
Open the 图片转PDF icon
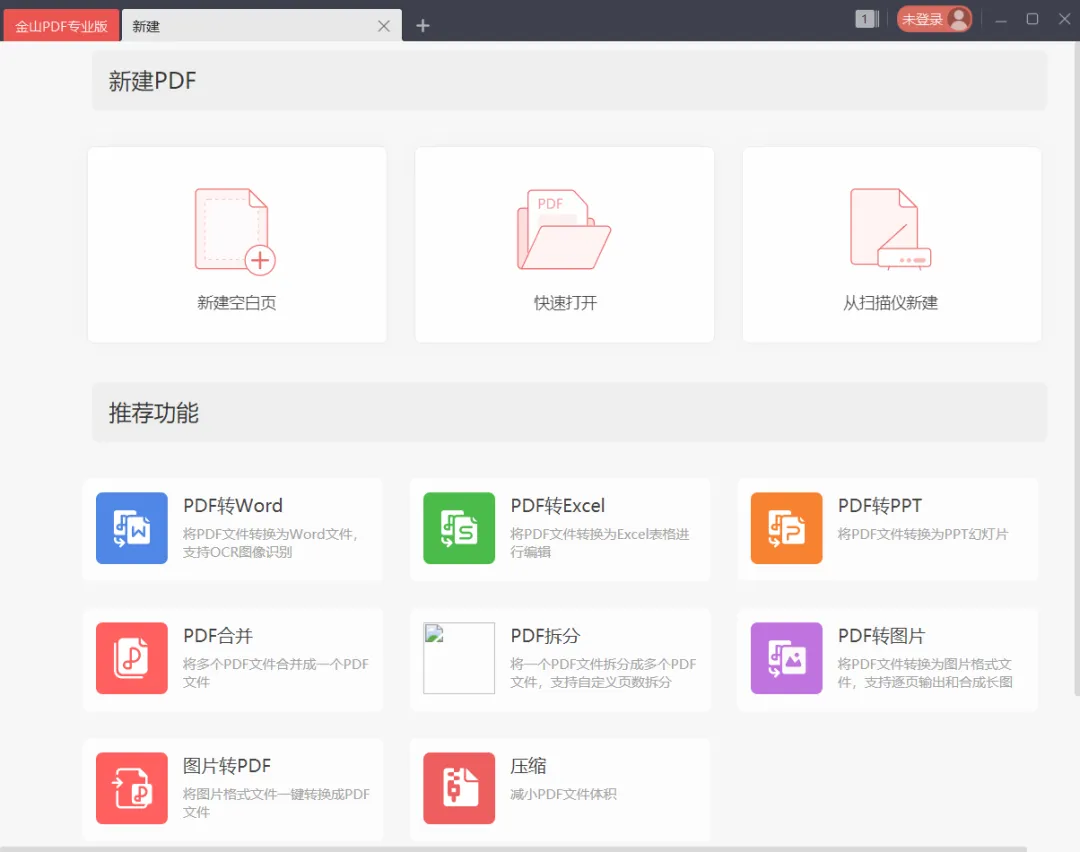tap(132, 788)
